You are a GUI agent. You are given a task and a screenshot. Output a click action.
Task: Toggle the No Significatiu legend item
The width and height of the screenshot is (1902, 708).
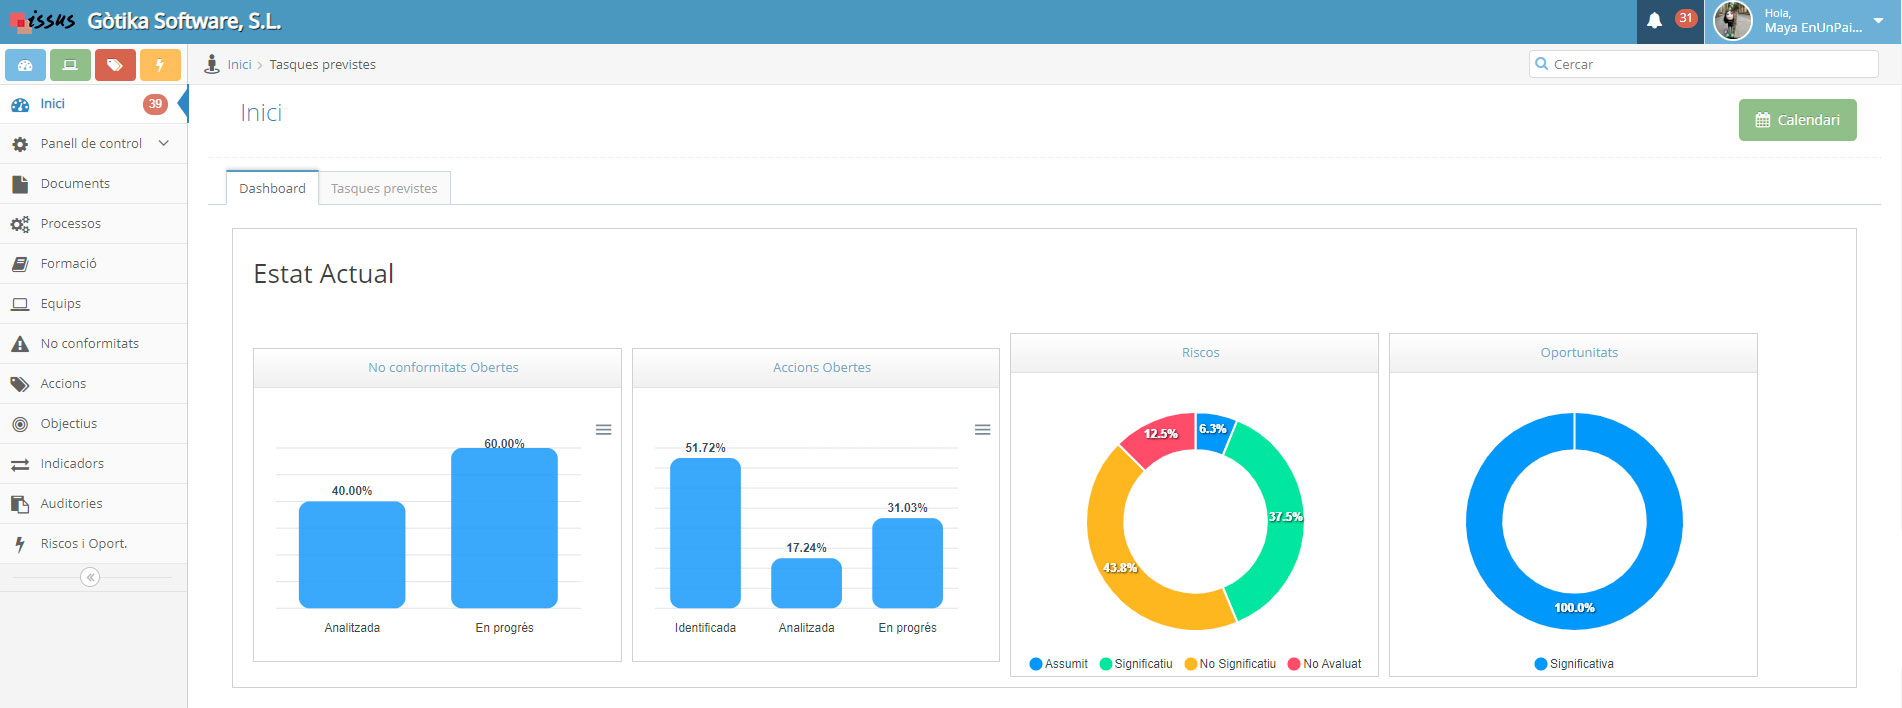pyautogui.click(x=1230, y=664)
